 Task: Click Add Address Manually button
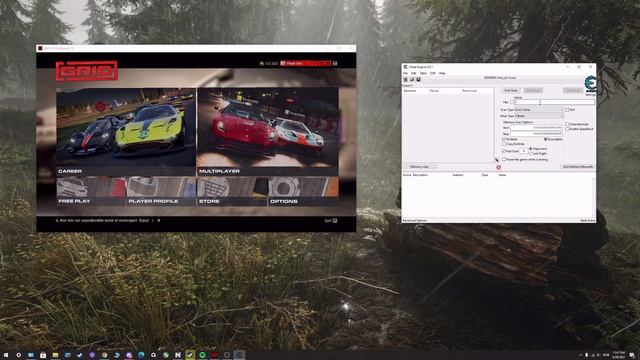pyautogui.click(x=577, y=167)
